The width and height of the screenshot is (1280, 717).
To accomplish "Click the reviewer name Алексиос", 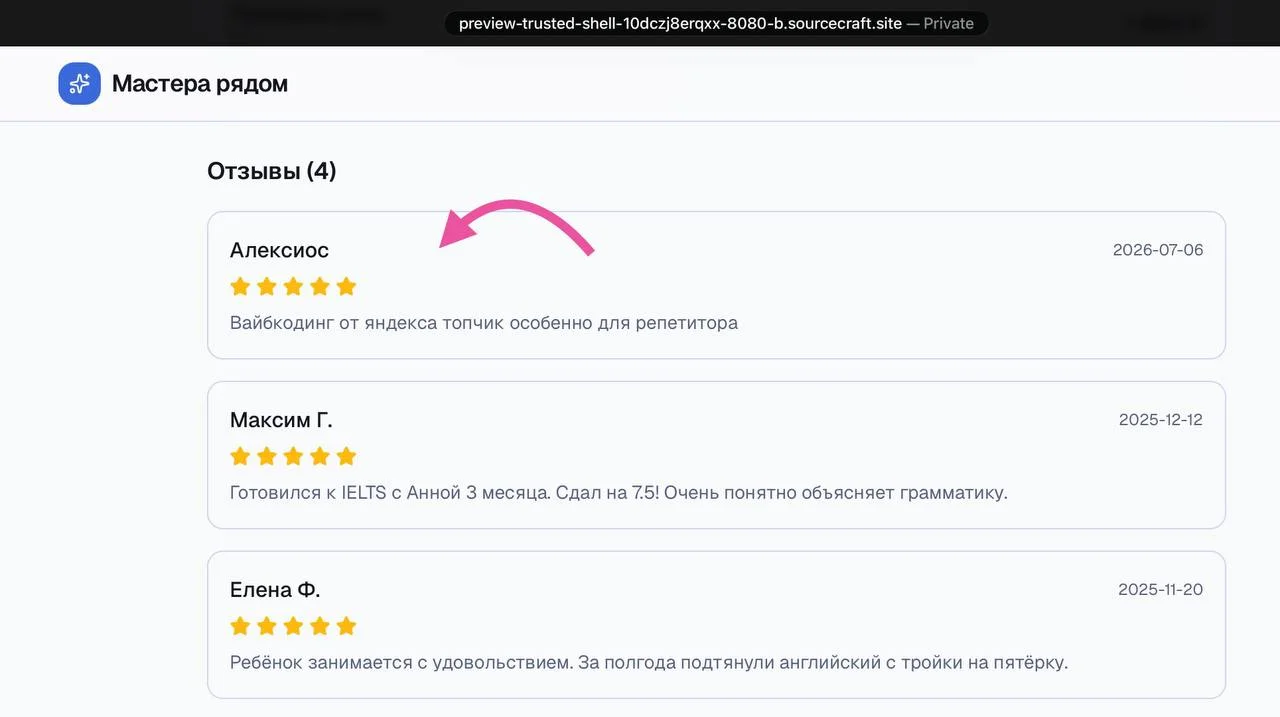I will click(x=279, y=250).
